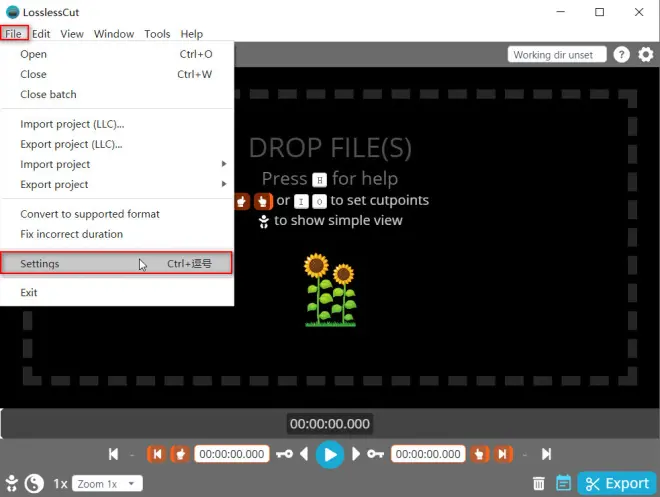The image size is (660, 497).
Task: Open Settings from File menu
Action: coord(117,263)
